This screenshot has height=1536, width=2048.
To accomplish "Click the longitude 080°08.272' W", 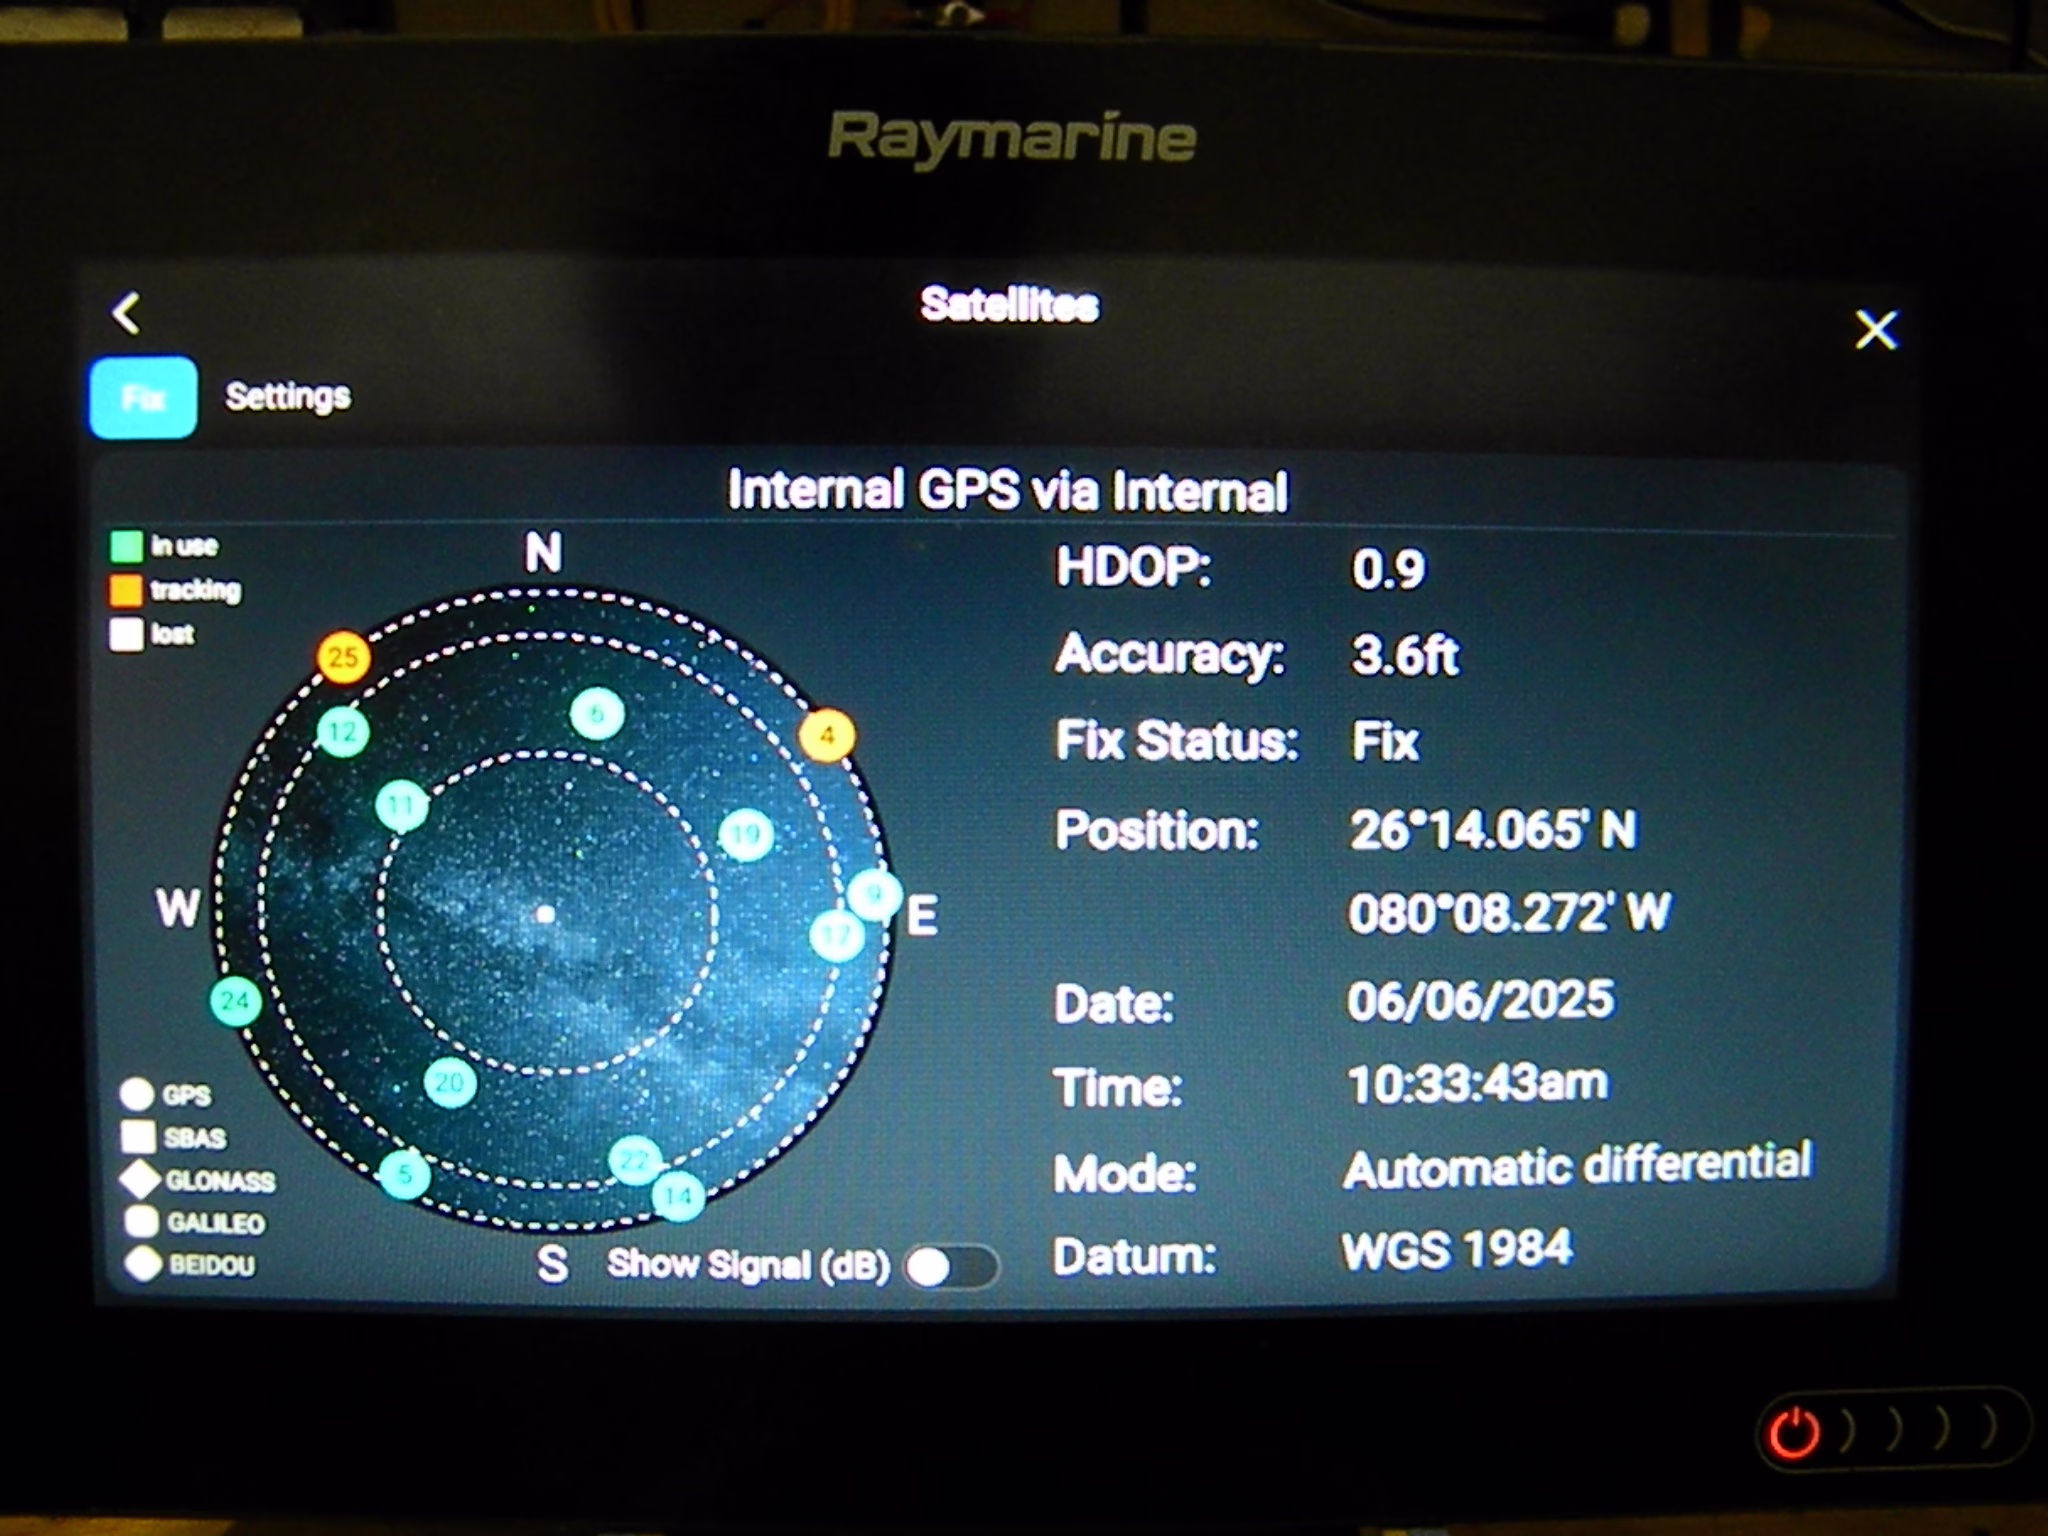I will (x=1509, y=914).
